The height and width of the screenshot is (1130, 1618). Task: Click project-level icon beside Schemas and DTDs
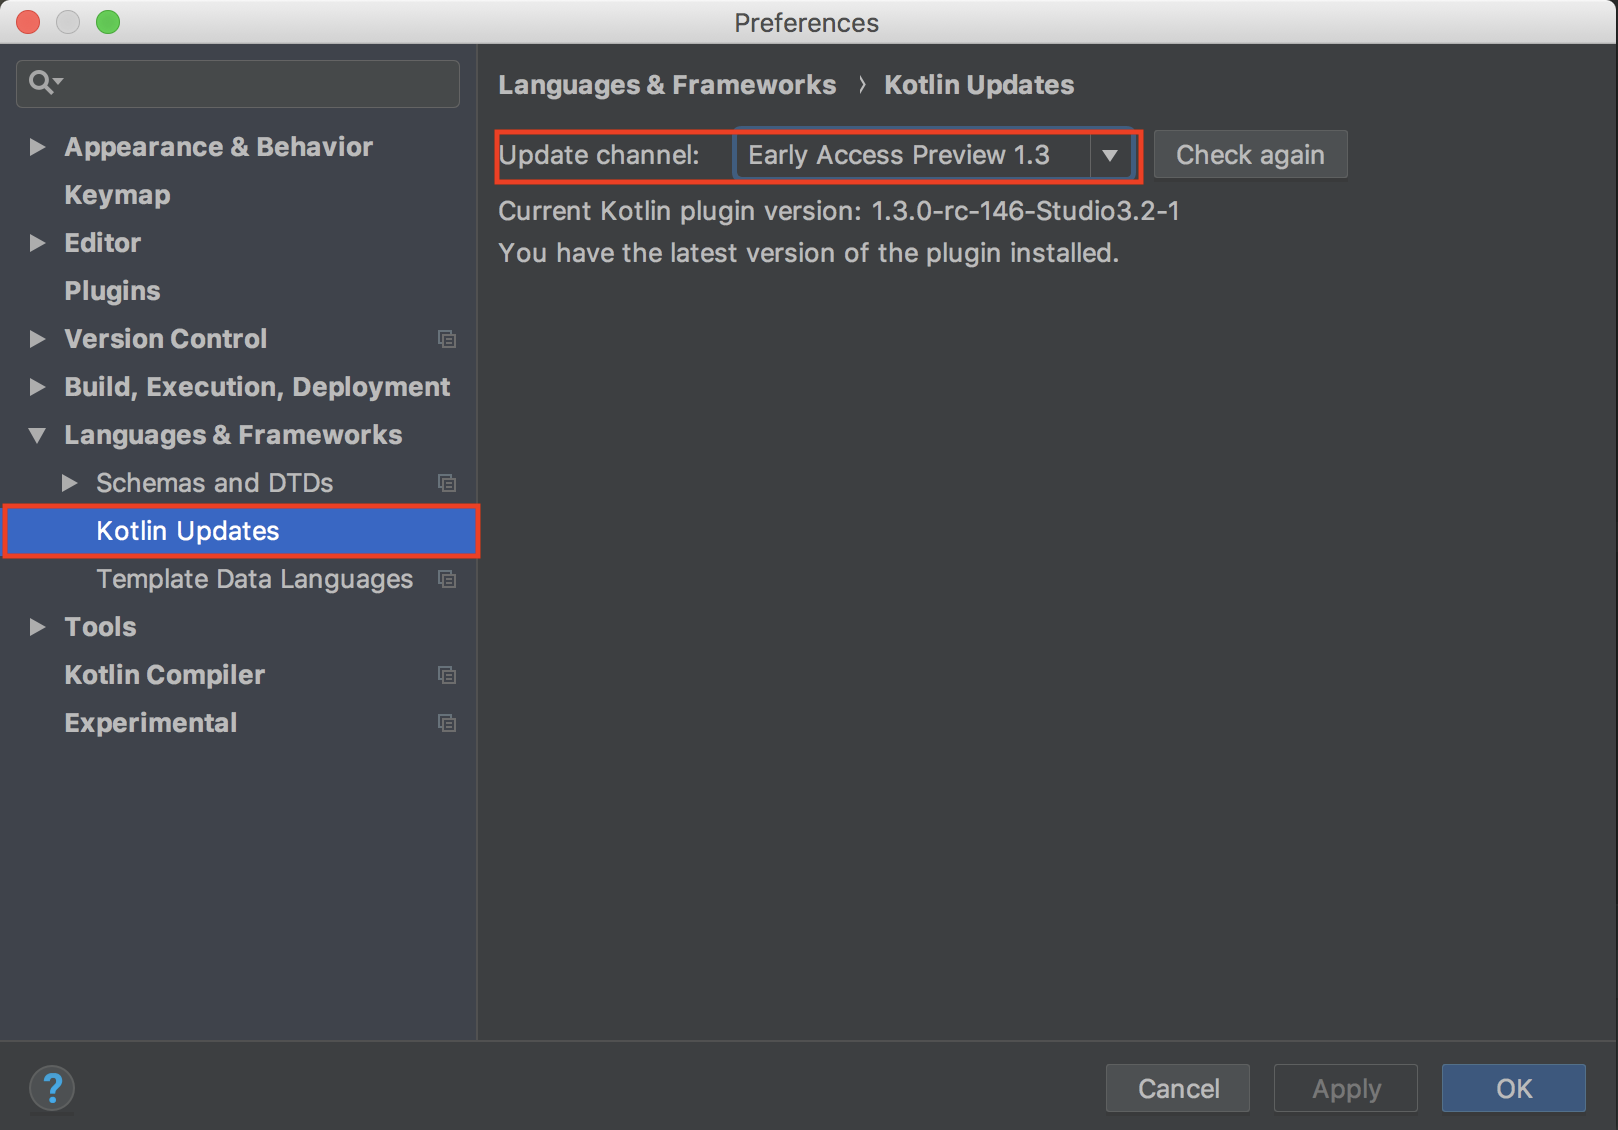447,483
